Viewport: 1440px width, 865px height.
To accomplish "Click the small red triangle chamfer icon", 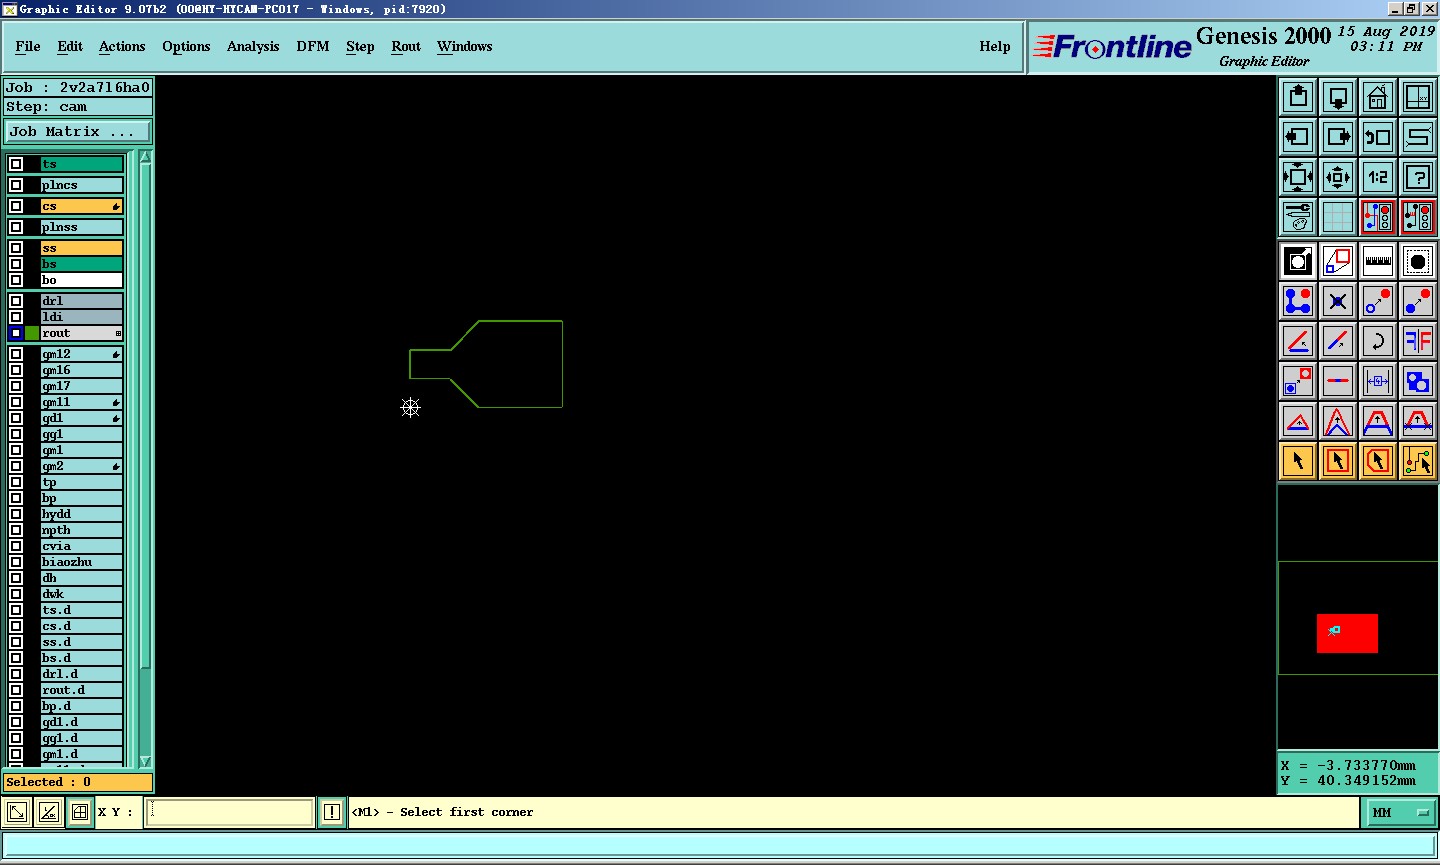I will [1298, 421].
